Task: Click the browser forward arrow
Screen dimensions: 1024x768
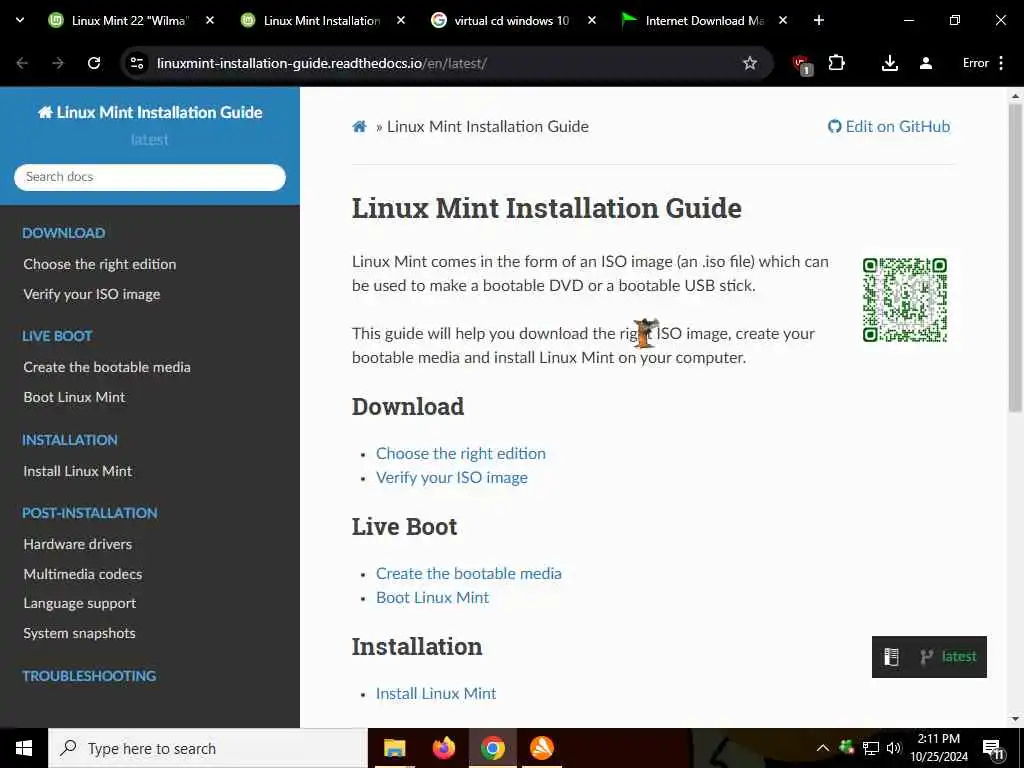Action: click(58, 63)
